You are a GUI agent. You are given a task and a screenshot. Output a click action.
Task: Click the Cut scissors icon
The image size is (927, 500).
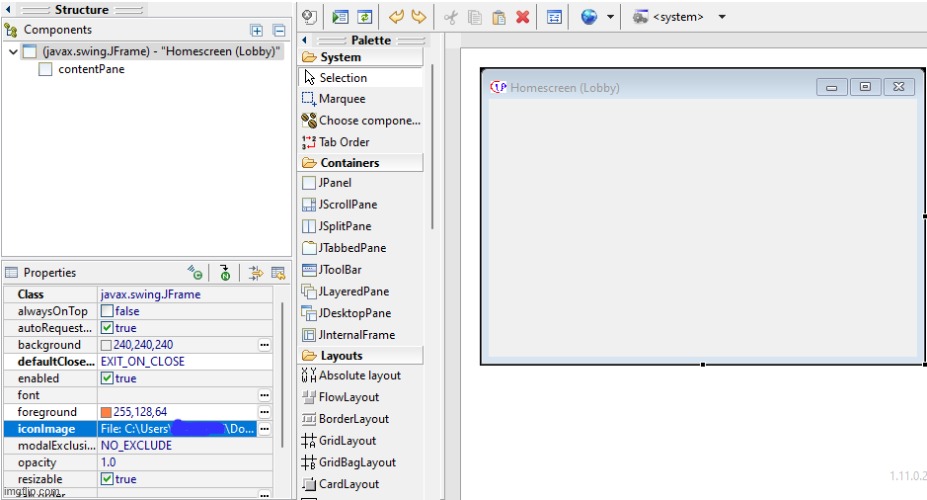click(450, 18)
